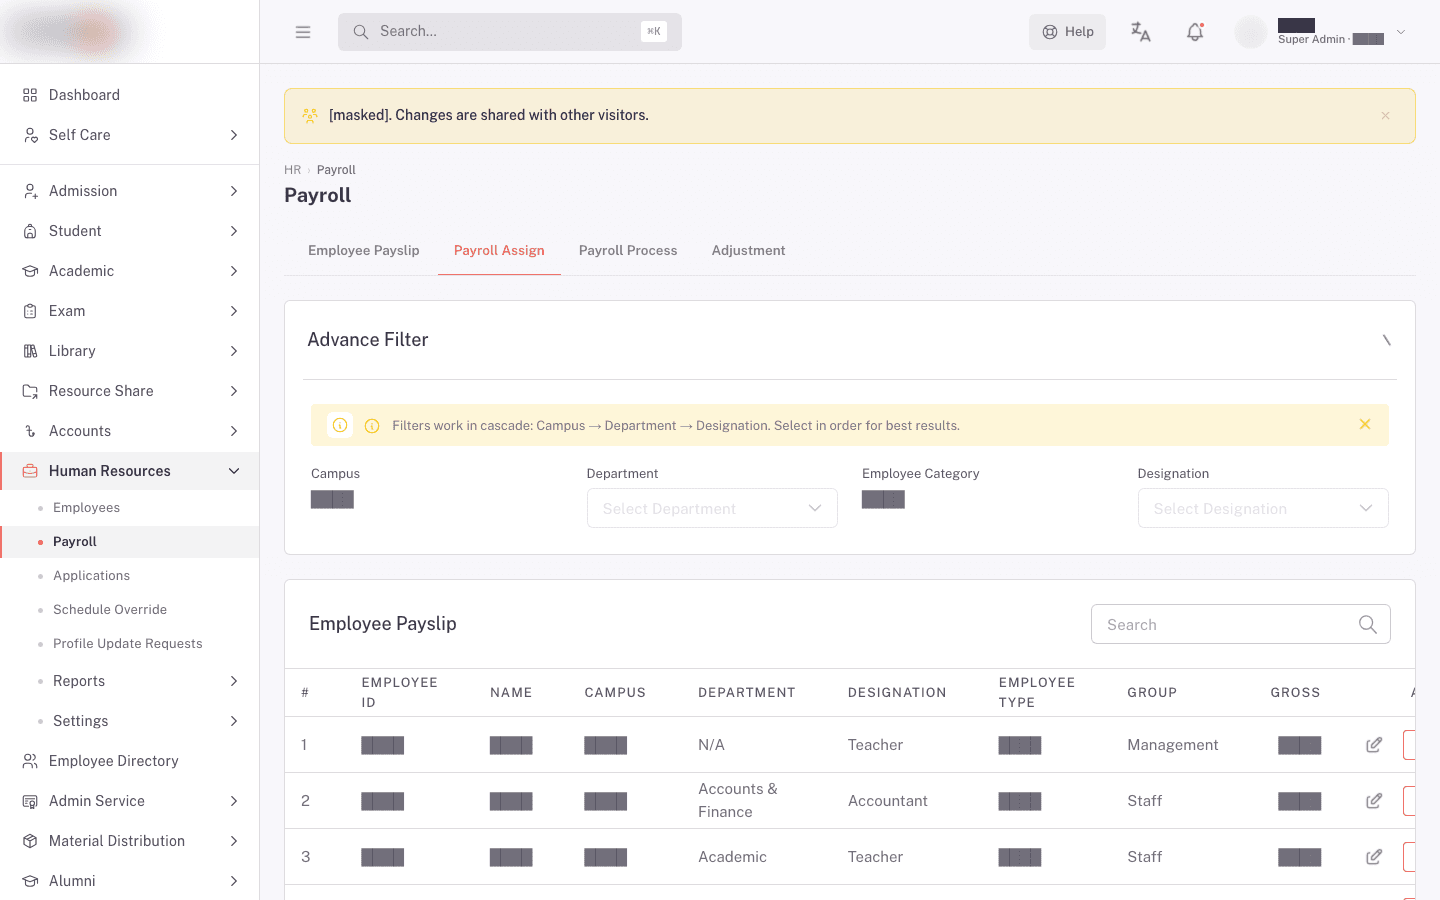Open the Adjustment tab
Image resolution: width=1440 pixels, height=900 pixels.
(748, 251)
